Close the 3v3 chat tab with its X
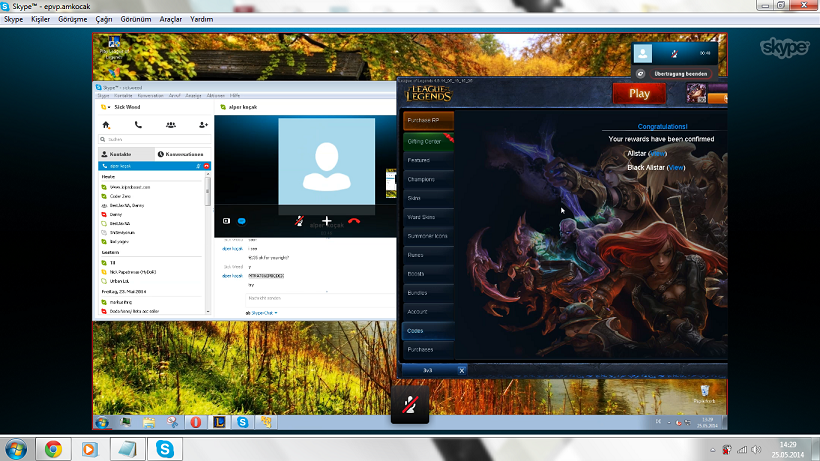 (x=461, y=371)
